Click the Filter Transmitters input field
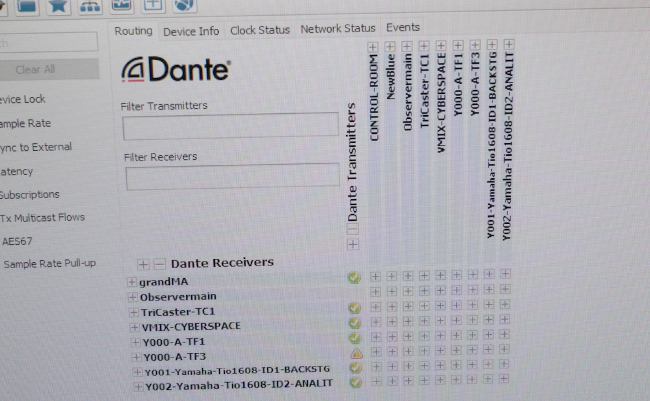 (230, 126)
